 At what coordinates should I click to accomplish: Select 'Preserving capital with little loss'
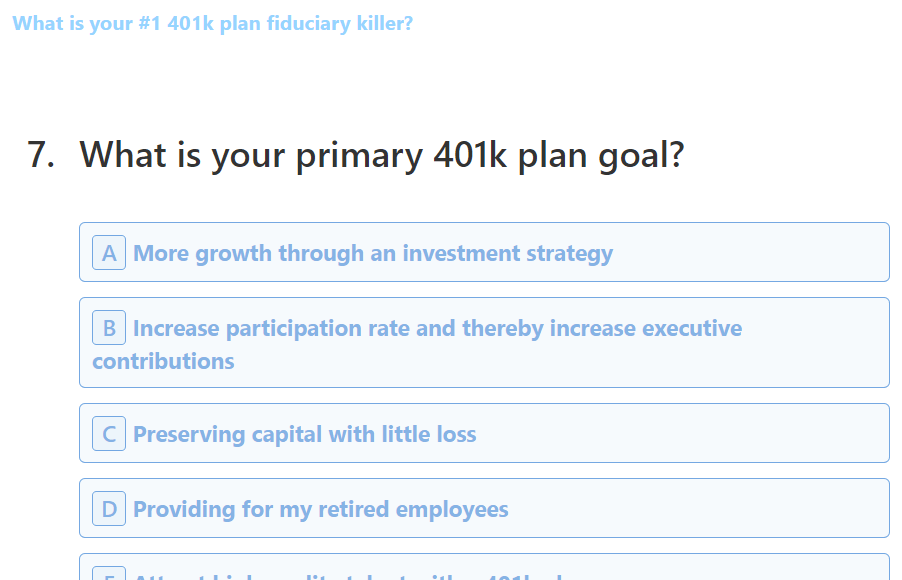304,434
